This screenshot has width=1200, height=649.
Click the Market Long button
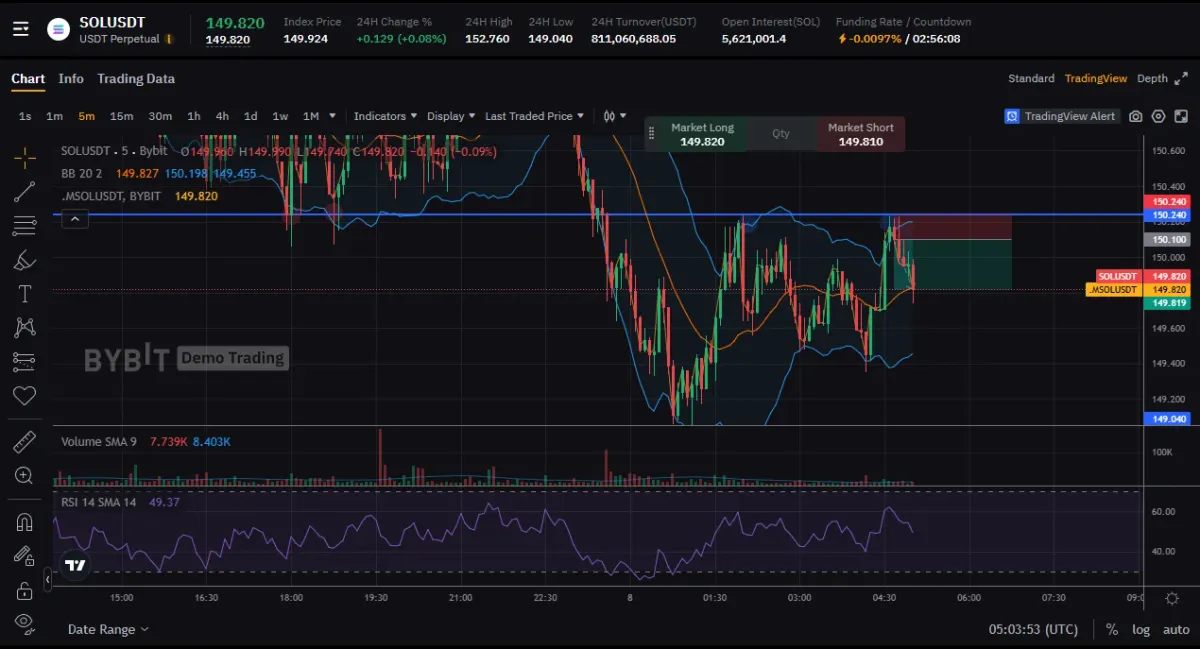[x=702, y=135]
